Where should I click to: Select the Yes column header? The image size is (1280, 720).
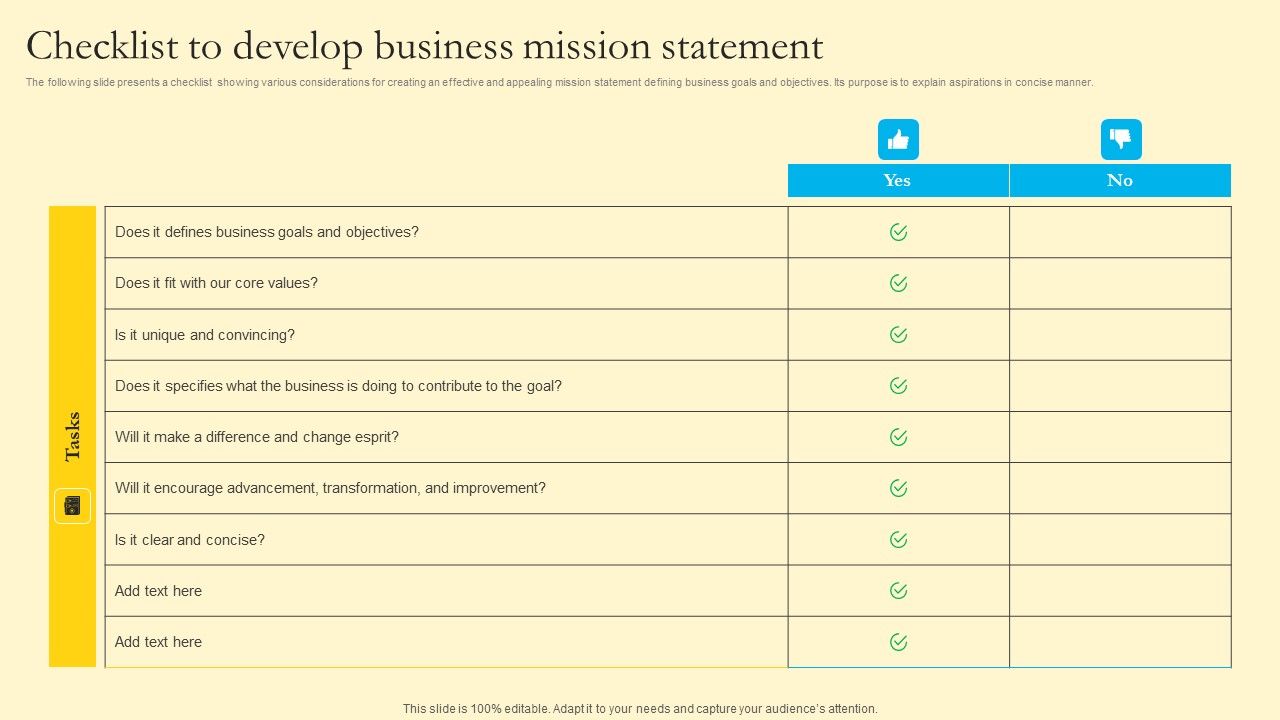tap(898, 180)
